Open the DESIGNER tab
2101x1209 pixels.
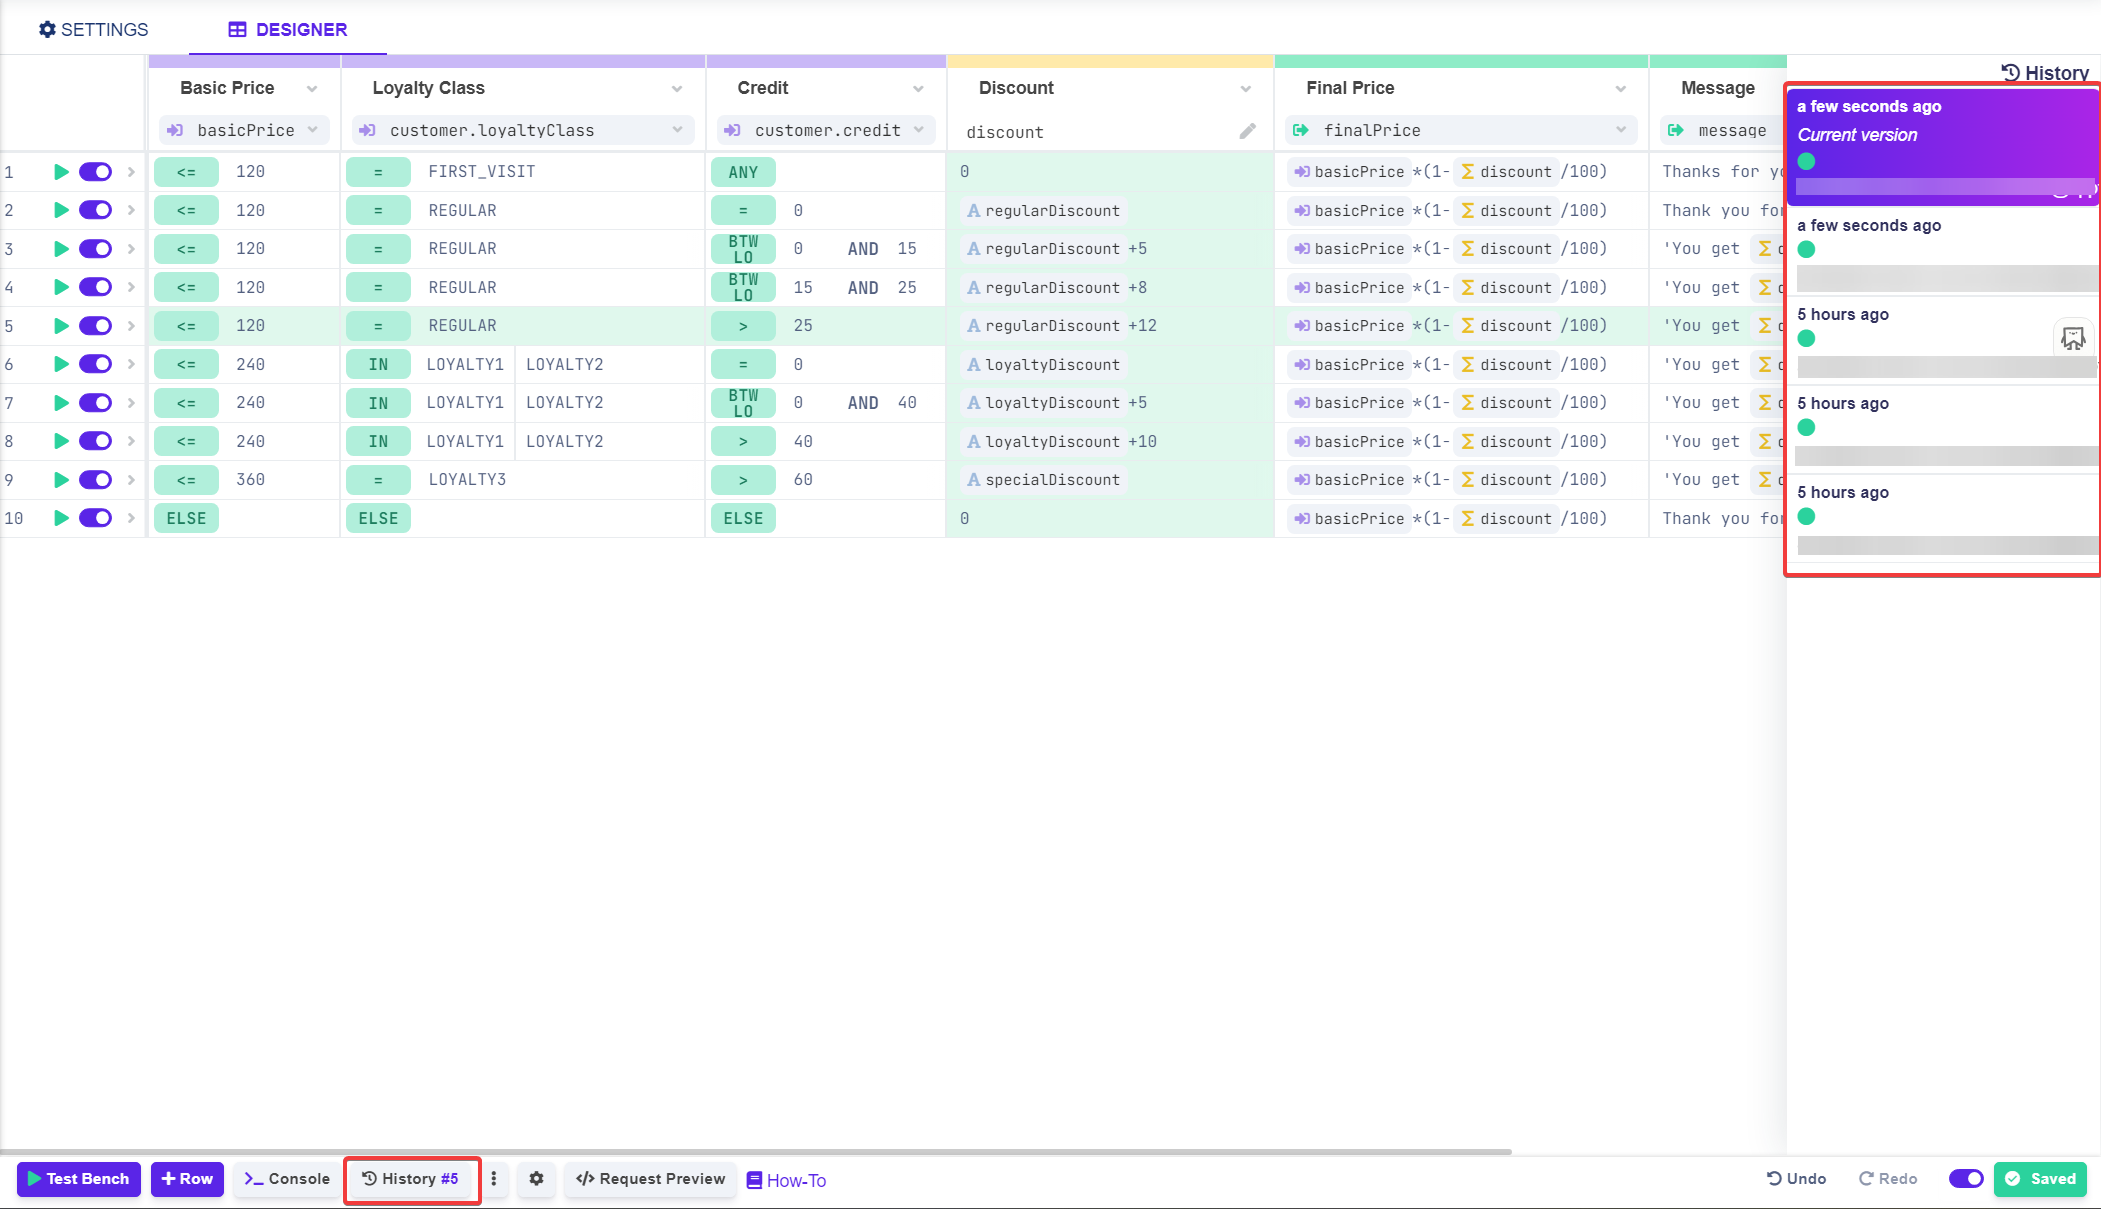tap(287, 29)
